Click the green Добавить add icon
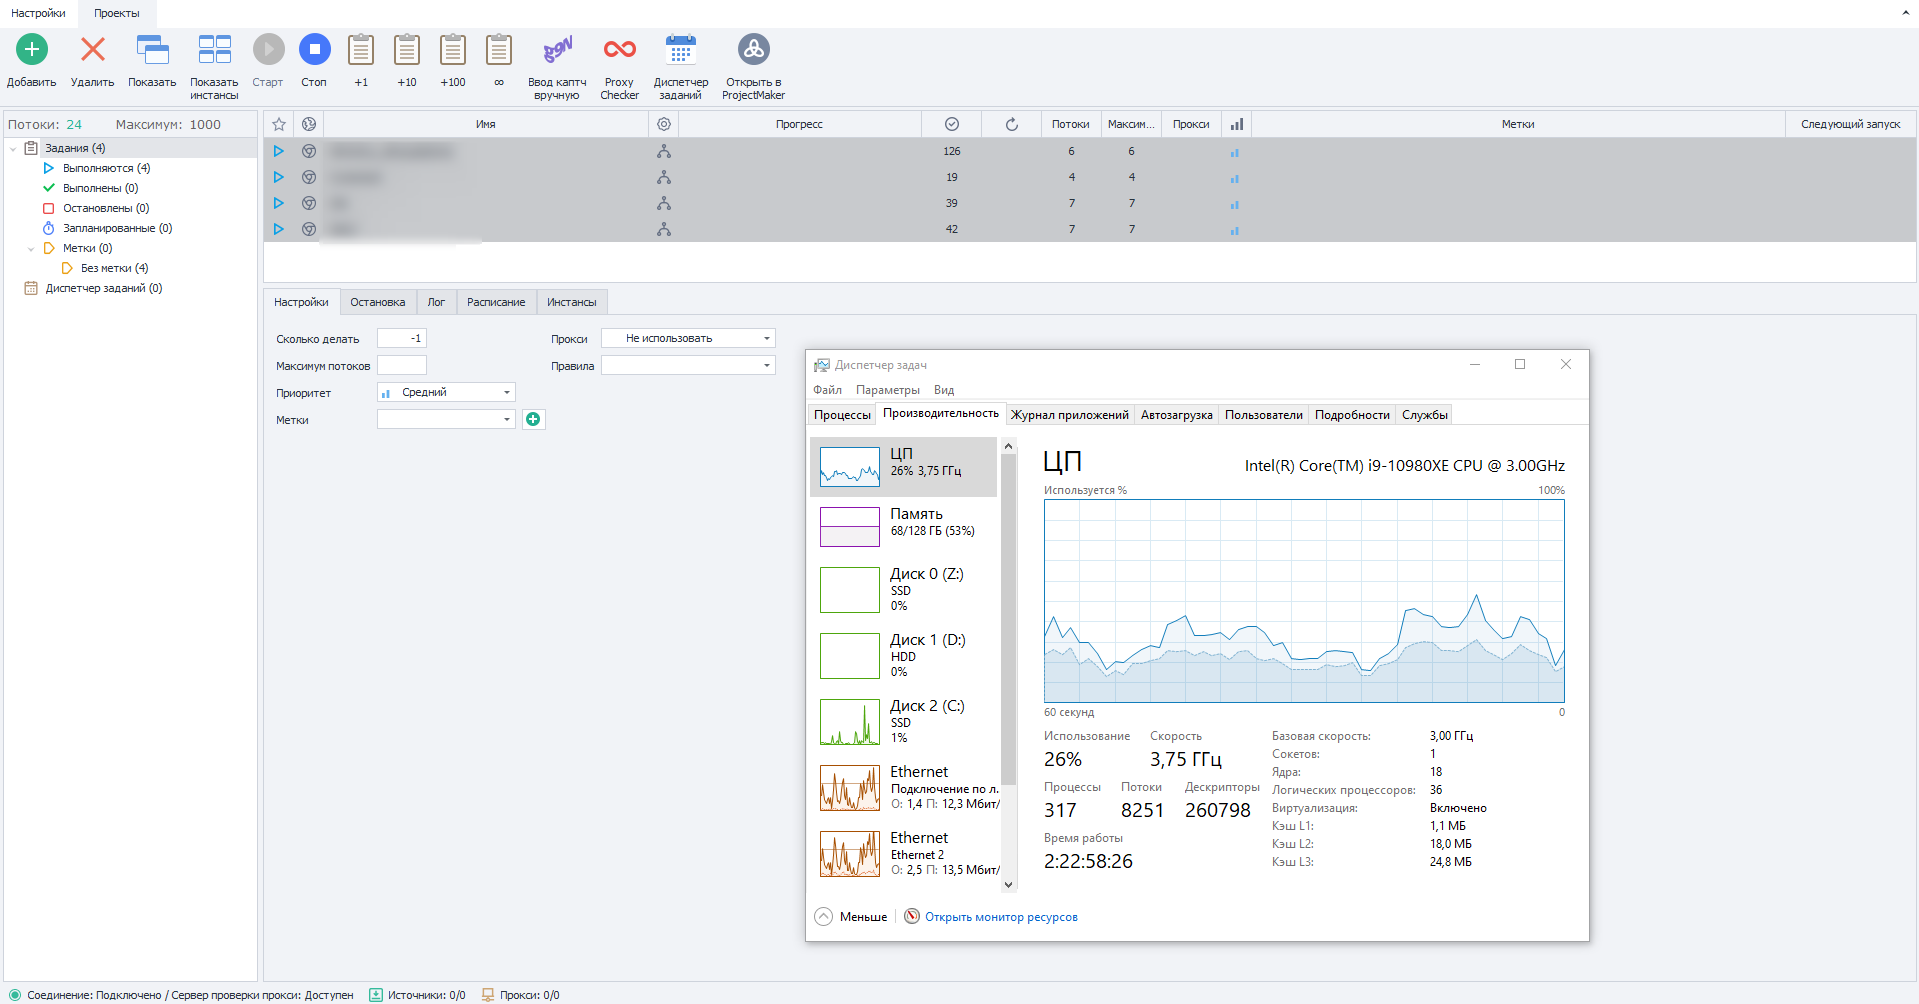Image resolution: width=1919 pixels, height=1004 pixels. pyautogui.click(x=32, y=50)
